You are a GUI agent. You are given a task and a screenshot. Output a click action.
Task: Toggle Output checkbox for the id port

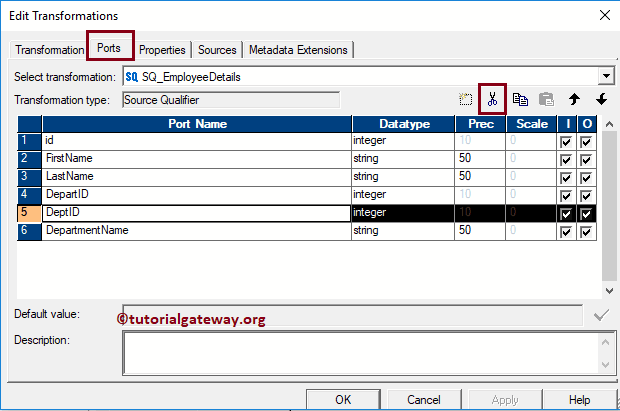pos(586,142)
